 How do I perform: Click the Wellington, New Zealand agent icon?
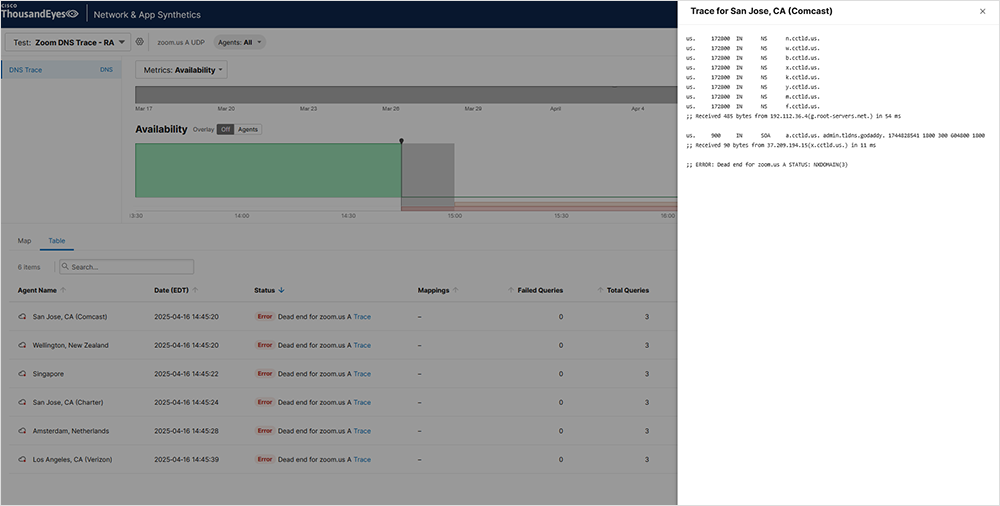pos(23,345)
